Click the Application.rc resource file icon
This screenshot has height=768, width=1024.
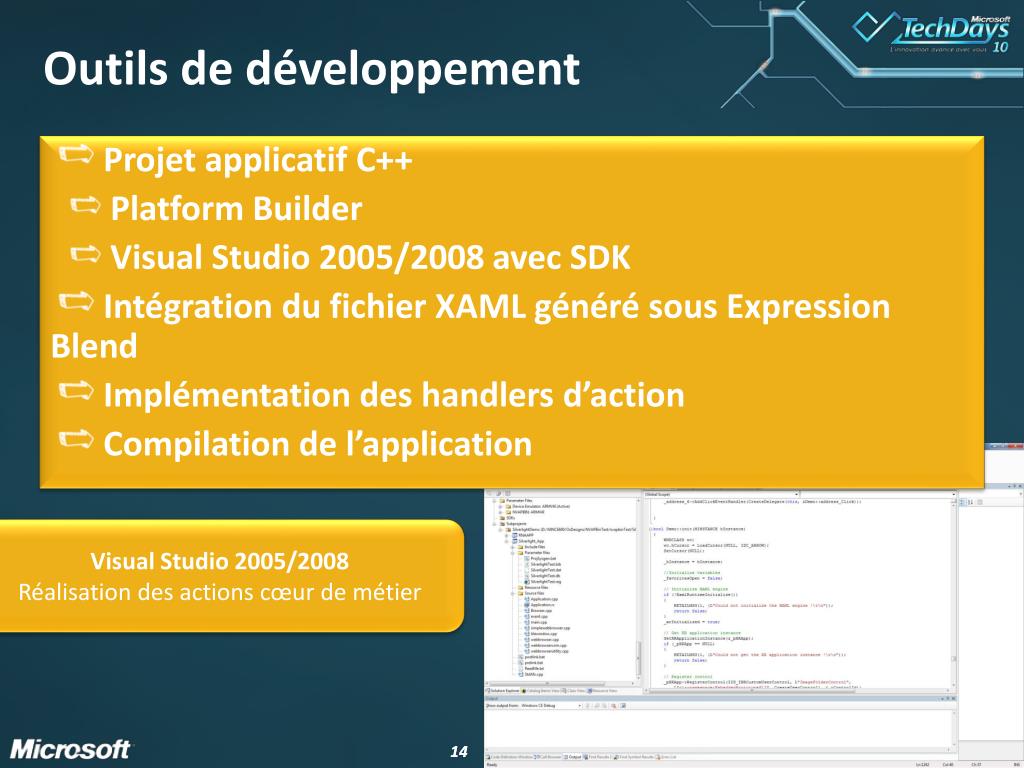(x=527, y=605)
